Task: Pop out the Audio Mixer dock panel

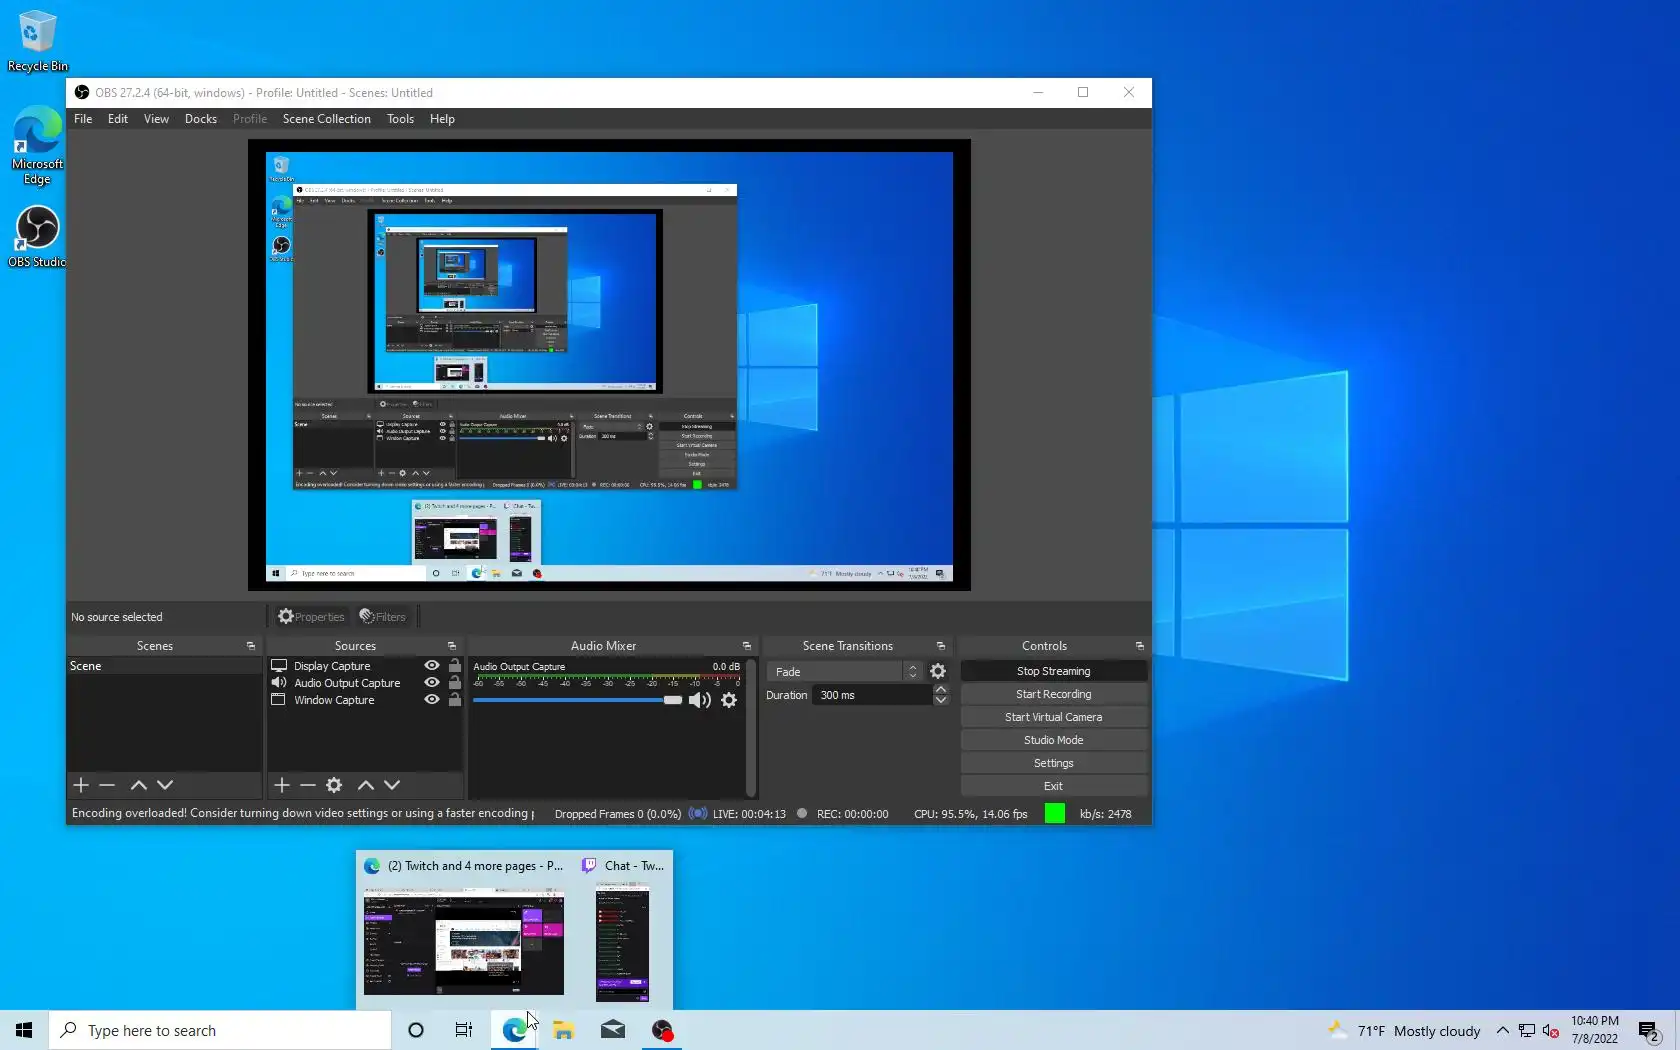Action: pyautogui.click(x=747, y=646)
